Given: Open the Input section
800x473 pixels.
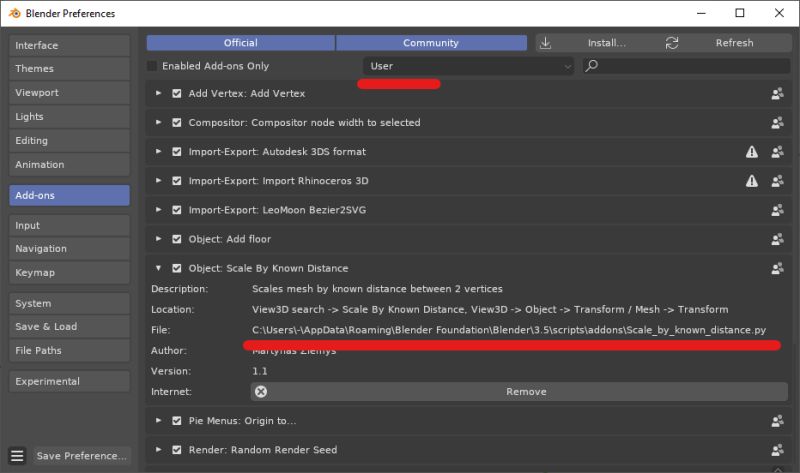Looking at the screenshot, I should point(69,225).
